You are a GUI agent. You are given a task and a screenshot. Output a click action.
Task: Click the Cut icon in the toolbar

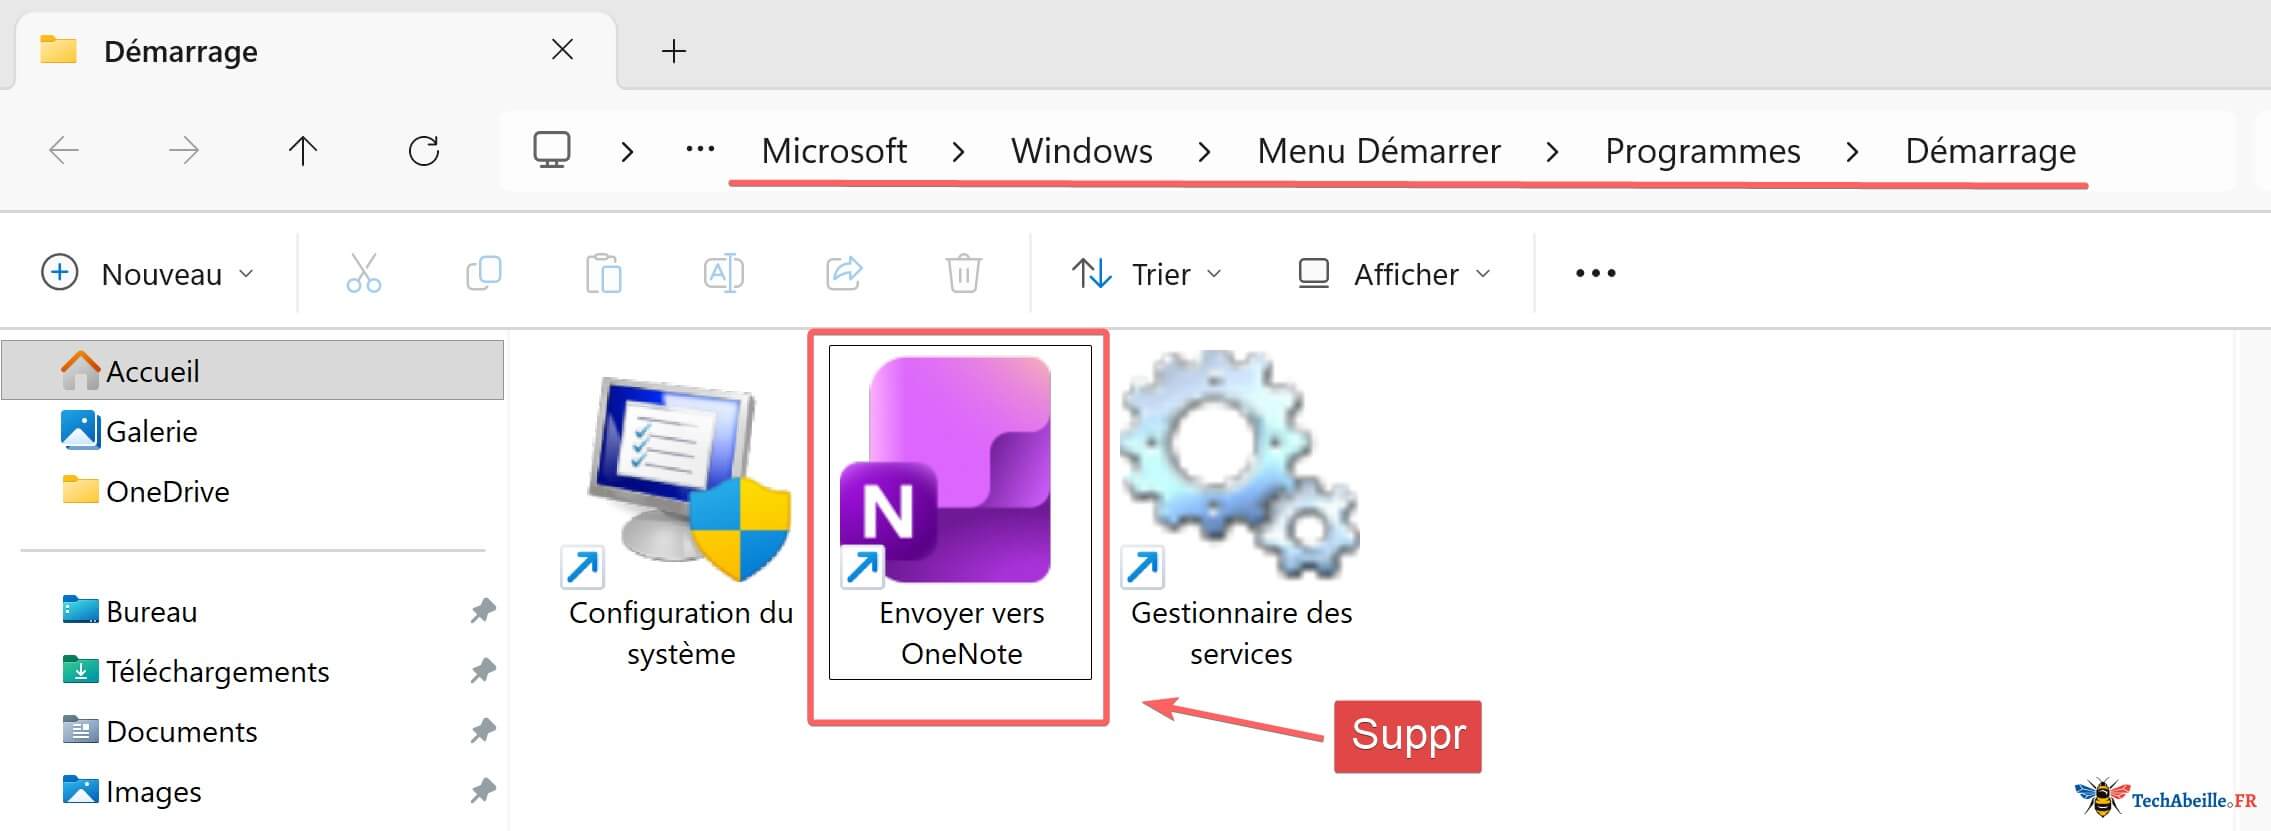(x=365, y=272)
